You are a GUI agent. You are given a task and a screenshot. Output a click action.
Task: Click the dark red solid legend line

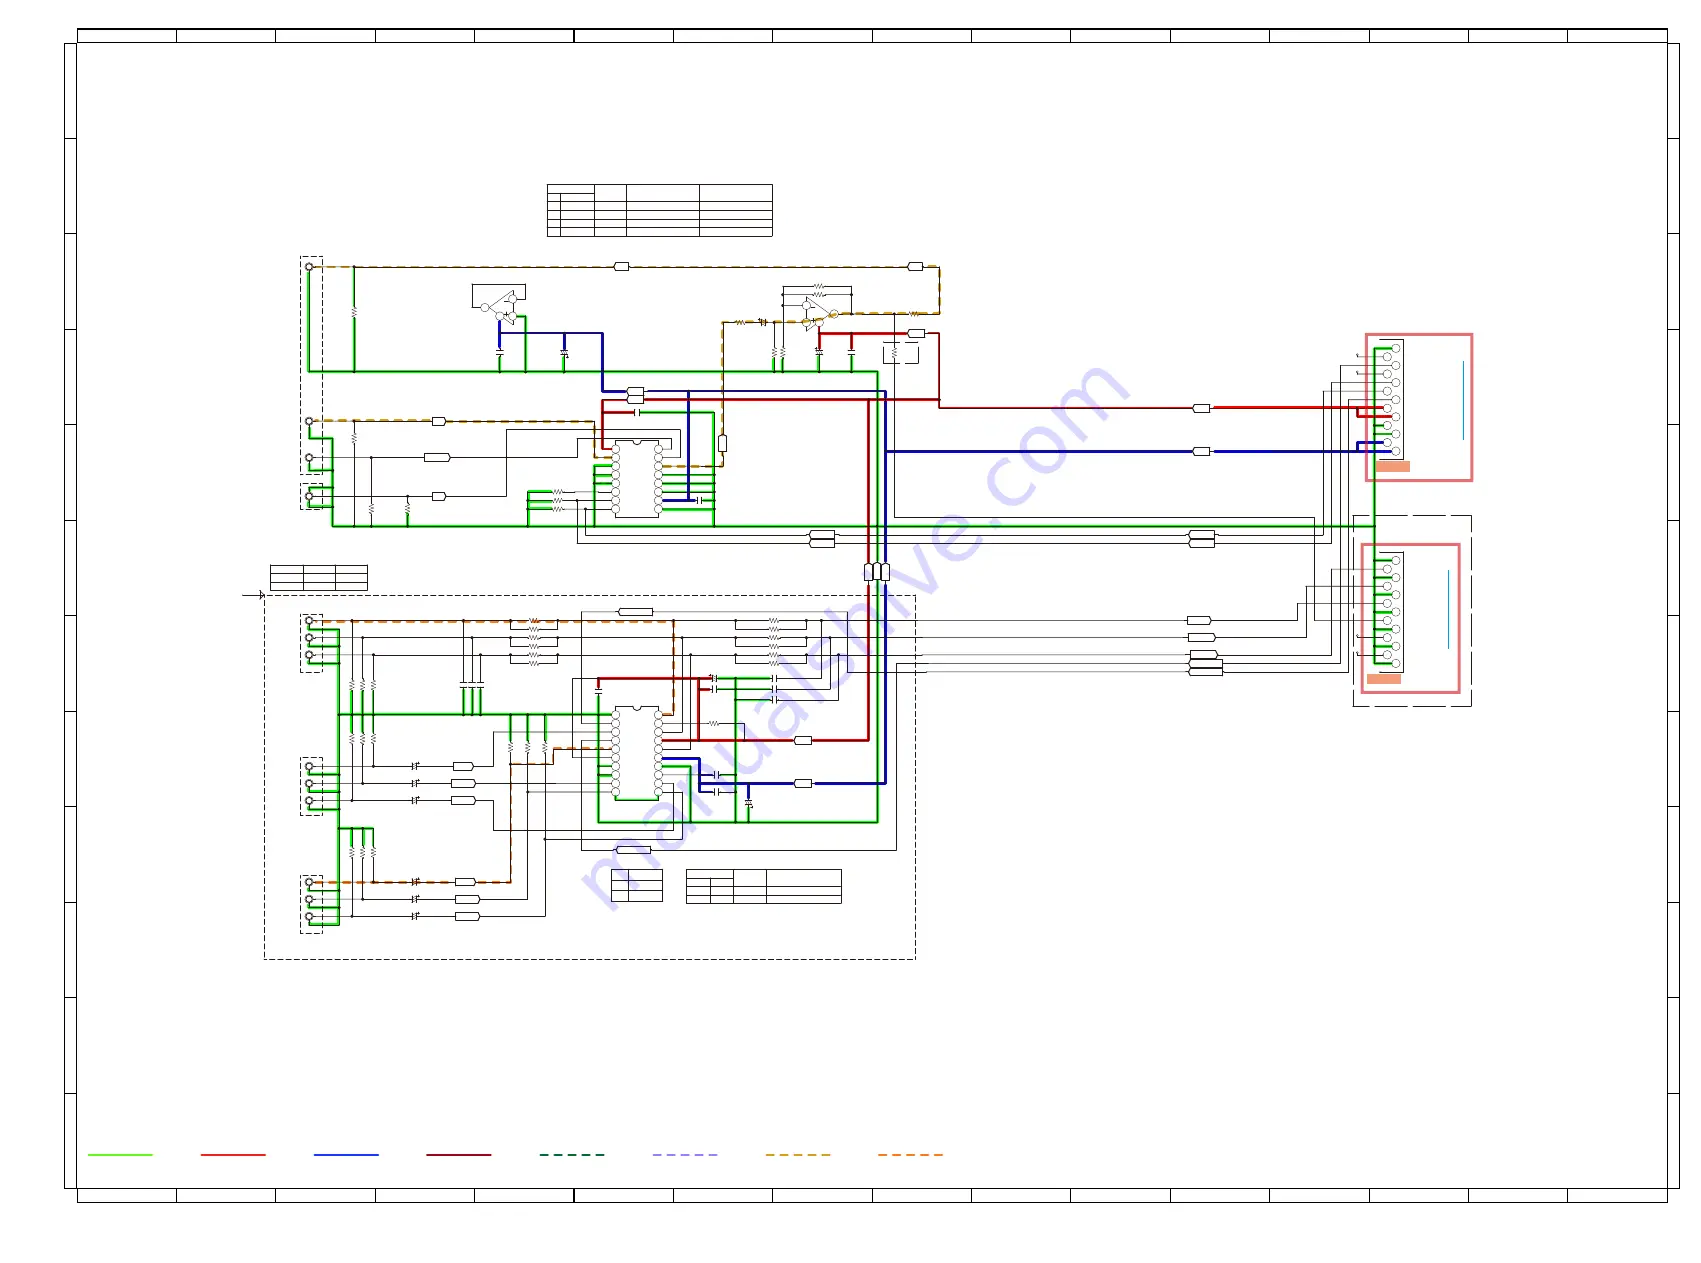(459, 1155)
